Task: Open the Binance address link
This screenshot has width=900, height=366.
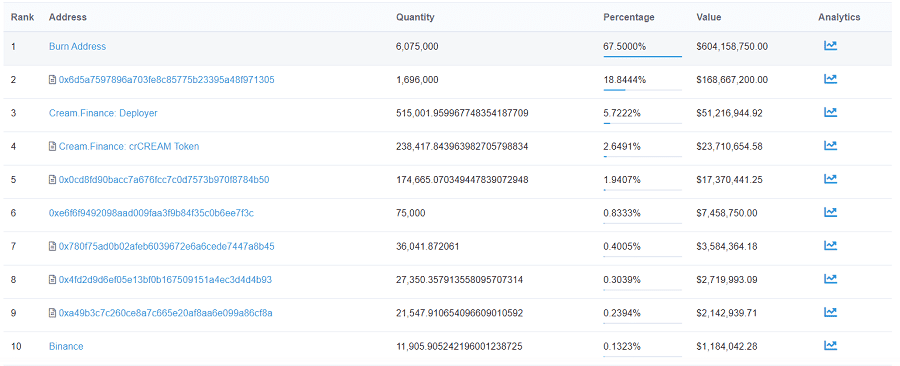Action: (x=66, y=346)
